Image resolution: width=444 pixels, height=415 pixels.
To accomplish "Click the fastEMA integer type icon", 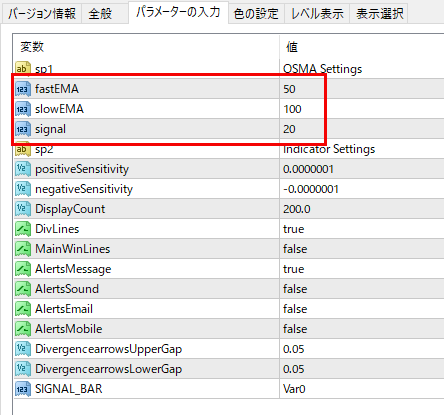I will coord(23,89).
